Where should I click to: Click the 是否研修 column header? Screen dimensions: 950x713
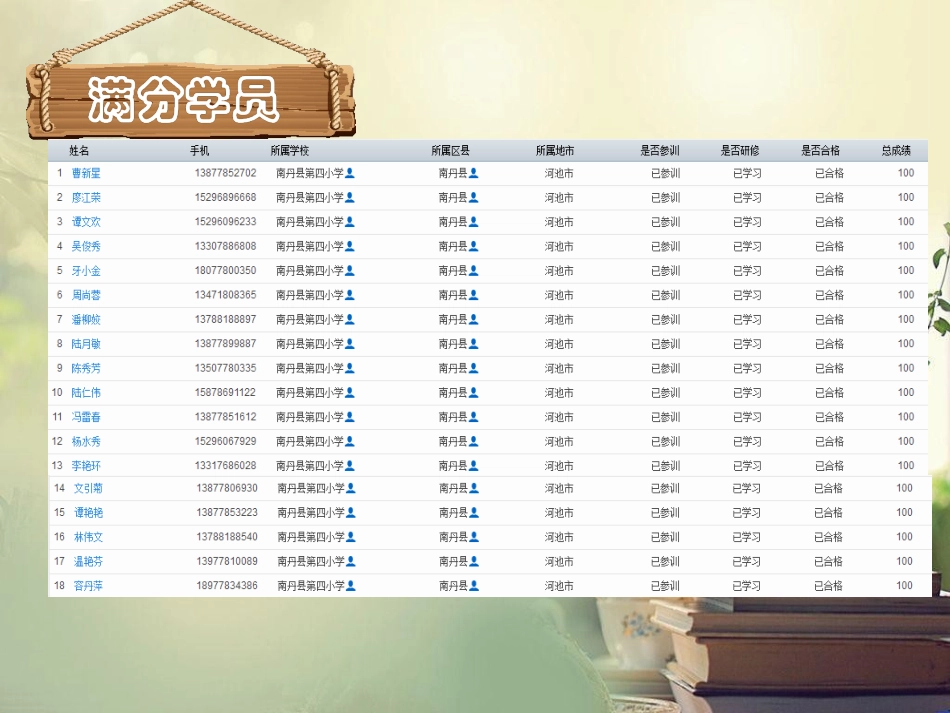point(740,150)
